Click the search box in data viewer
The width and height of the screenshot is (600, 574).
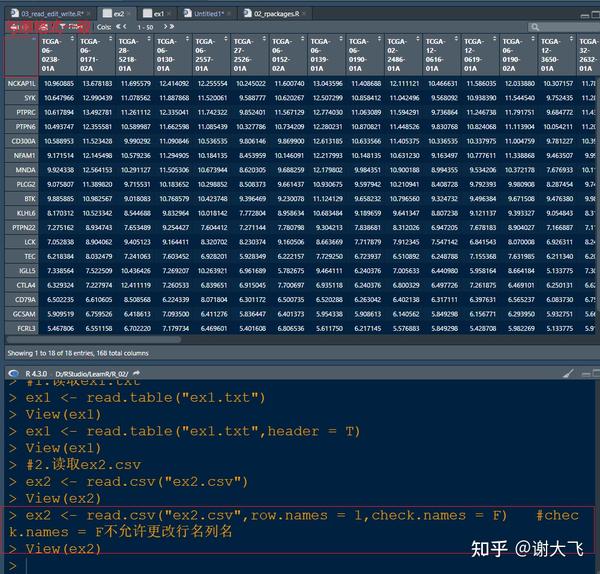tap(563, 27)
